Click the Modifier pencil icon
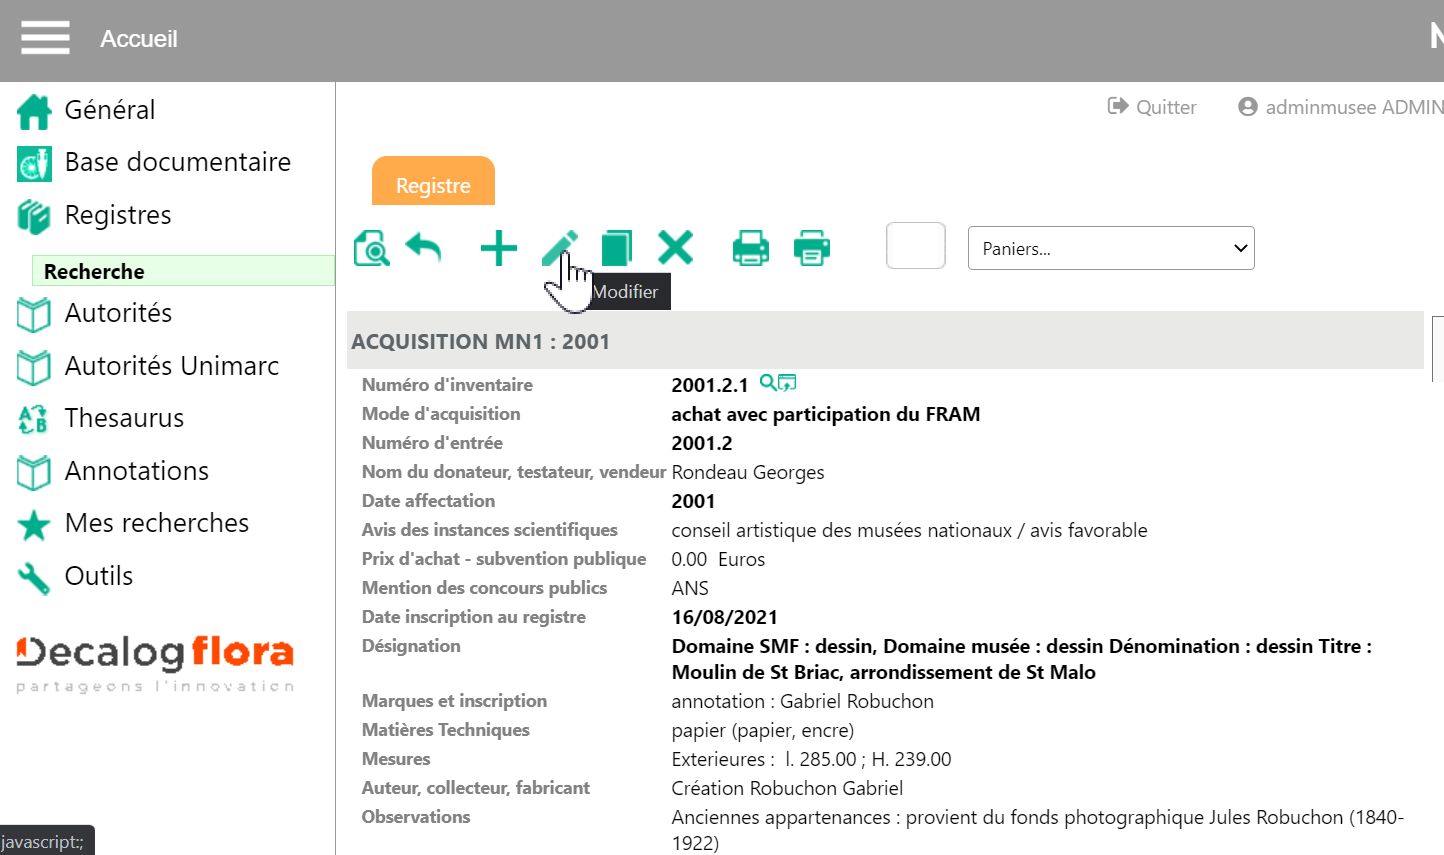The width and height of the screenshot is (1444, 855). (x=559, y=247)
